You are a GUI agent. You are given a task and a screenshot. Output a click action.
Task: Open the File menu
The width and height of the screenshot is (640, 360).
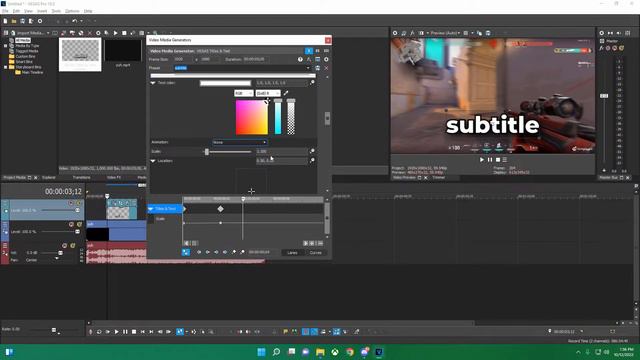[5, 11]
